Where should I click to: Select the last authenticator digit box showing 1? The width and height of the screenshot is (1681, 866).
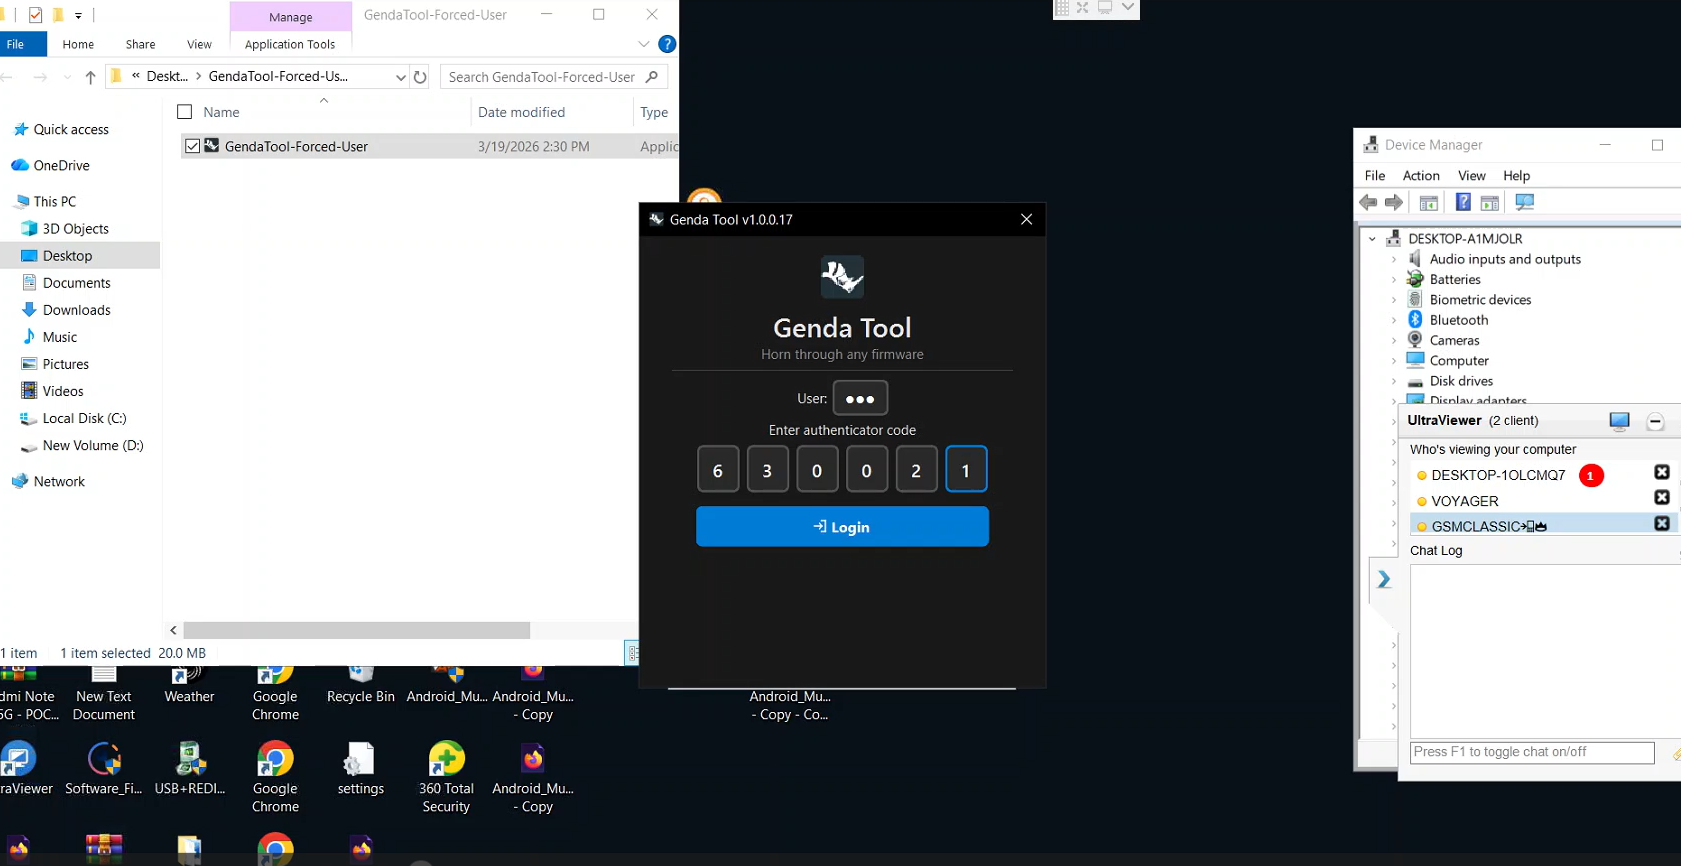[x=966, y=470]
